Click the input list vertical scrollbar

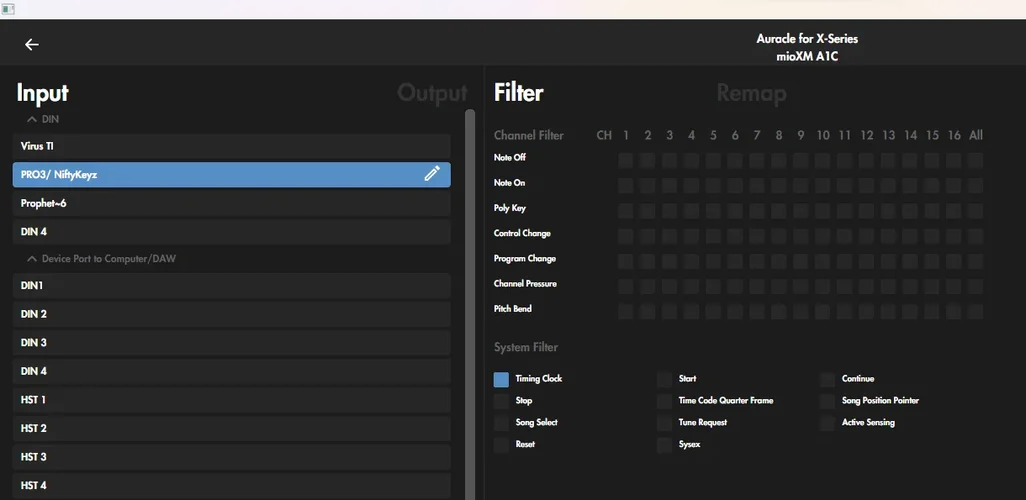tap(470, 300)
